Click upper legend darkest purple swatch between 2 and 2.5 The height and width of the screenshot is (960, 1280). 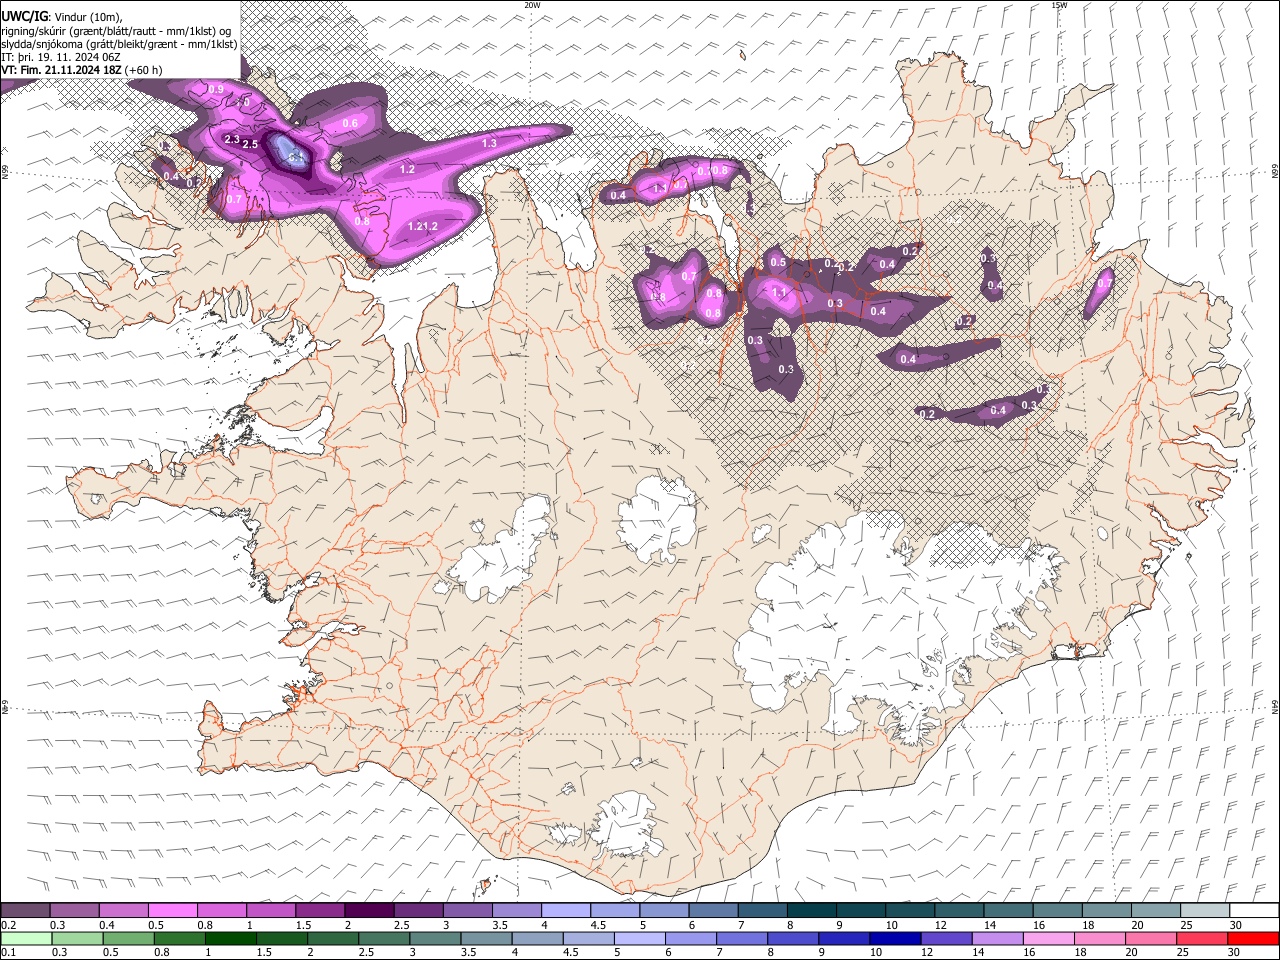point(368,911)
